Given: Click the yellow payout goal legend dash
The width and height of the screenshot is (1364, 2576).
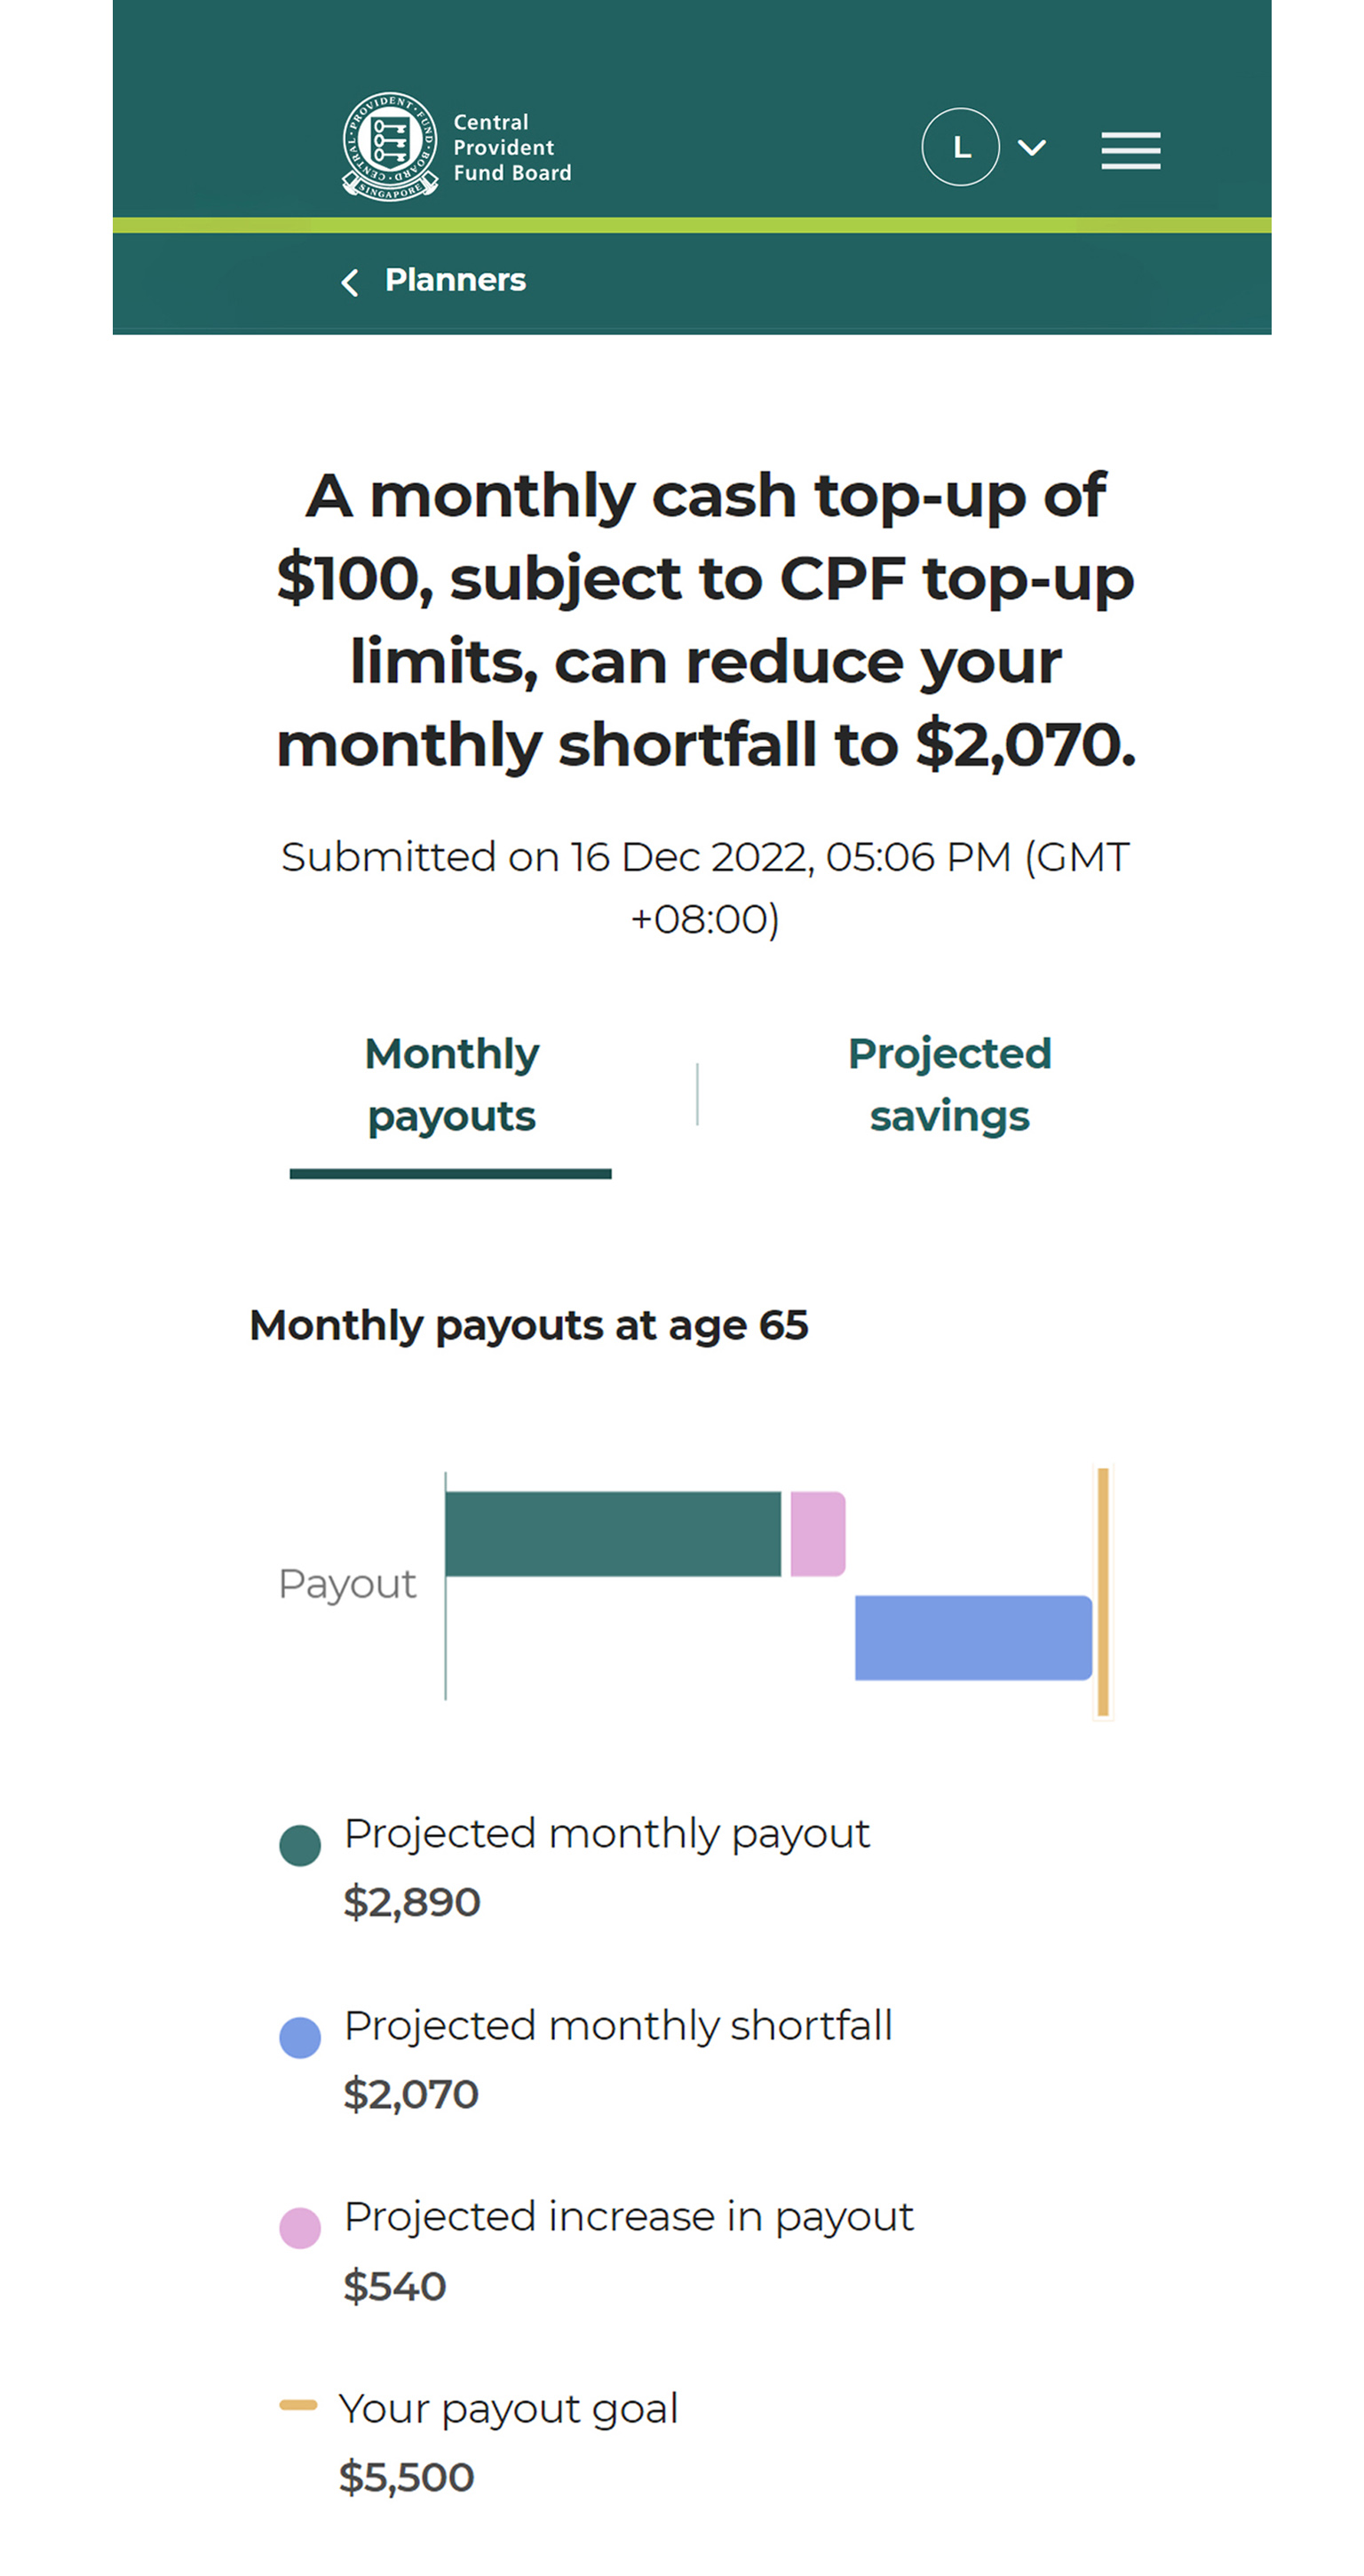Looking at the screenshot, I should pos(300,2407).
